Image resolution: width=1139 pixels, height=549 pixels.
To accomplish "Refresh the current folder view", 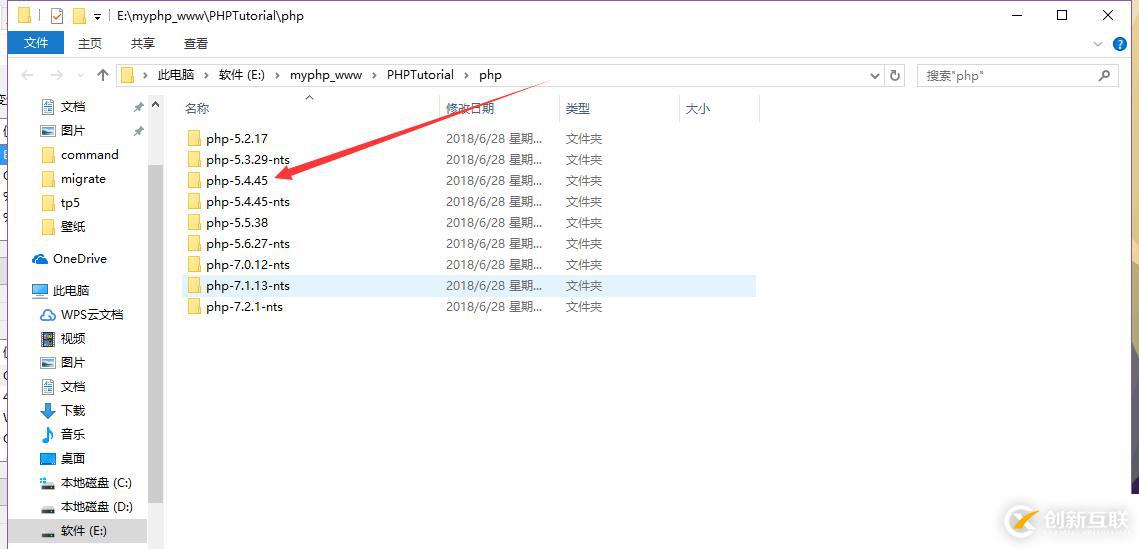I will 895,76.
